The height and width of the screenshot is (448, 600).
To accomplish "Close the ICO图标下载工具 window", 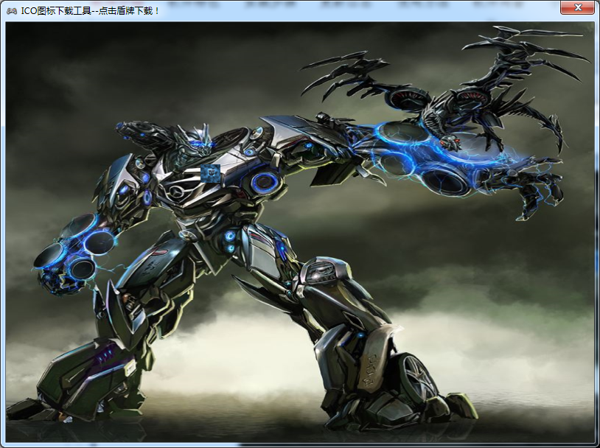I will (578, 9).
